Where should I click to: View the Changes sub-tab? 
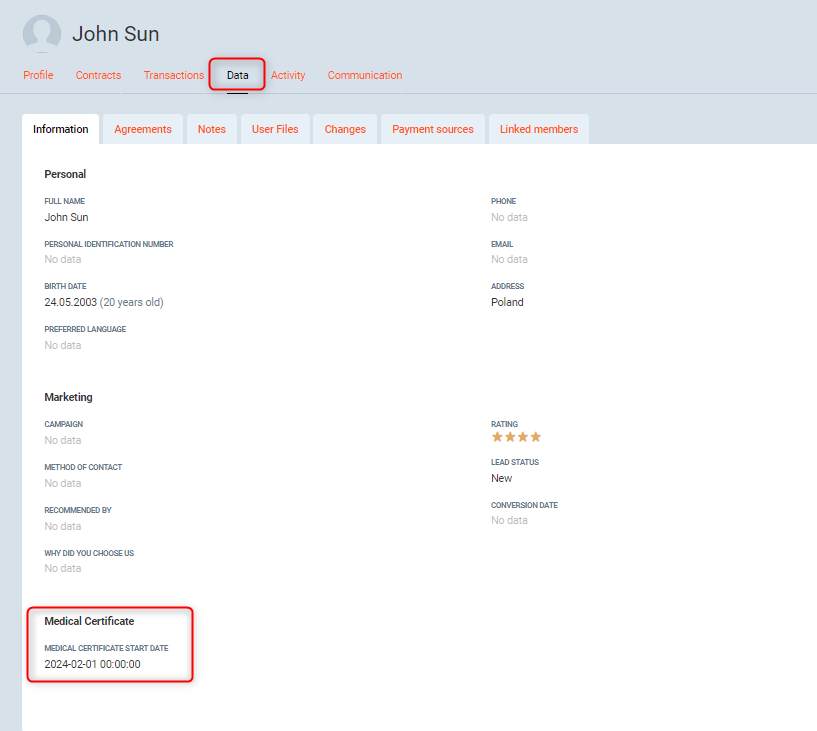pyautogui.click(x=345, y=129)
